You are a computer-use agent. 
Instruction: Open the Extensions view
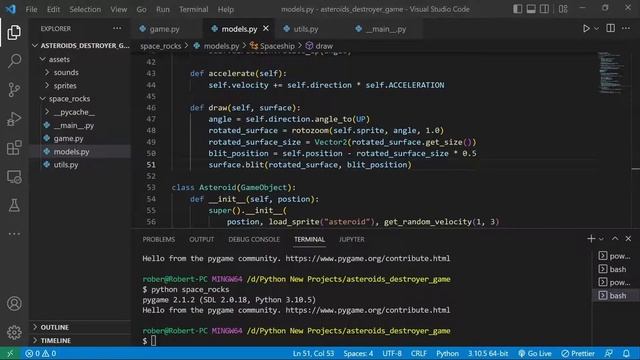click(x=14, y=148)
